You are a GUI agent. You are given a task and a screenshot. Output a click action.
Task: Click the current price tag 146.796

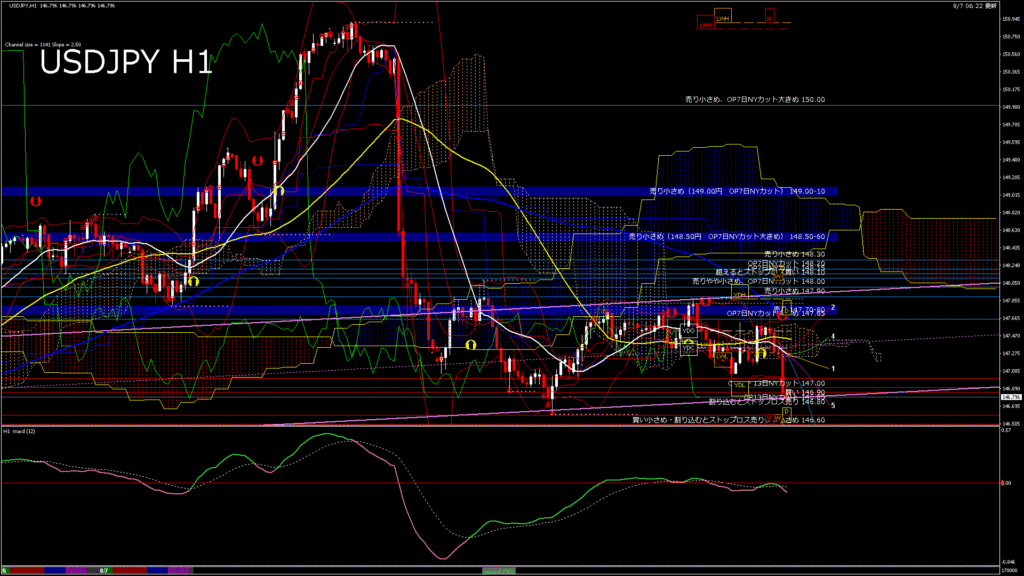click(1010, 397)
